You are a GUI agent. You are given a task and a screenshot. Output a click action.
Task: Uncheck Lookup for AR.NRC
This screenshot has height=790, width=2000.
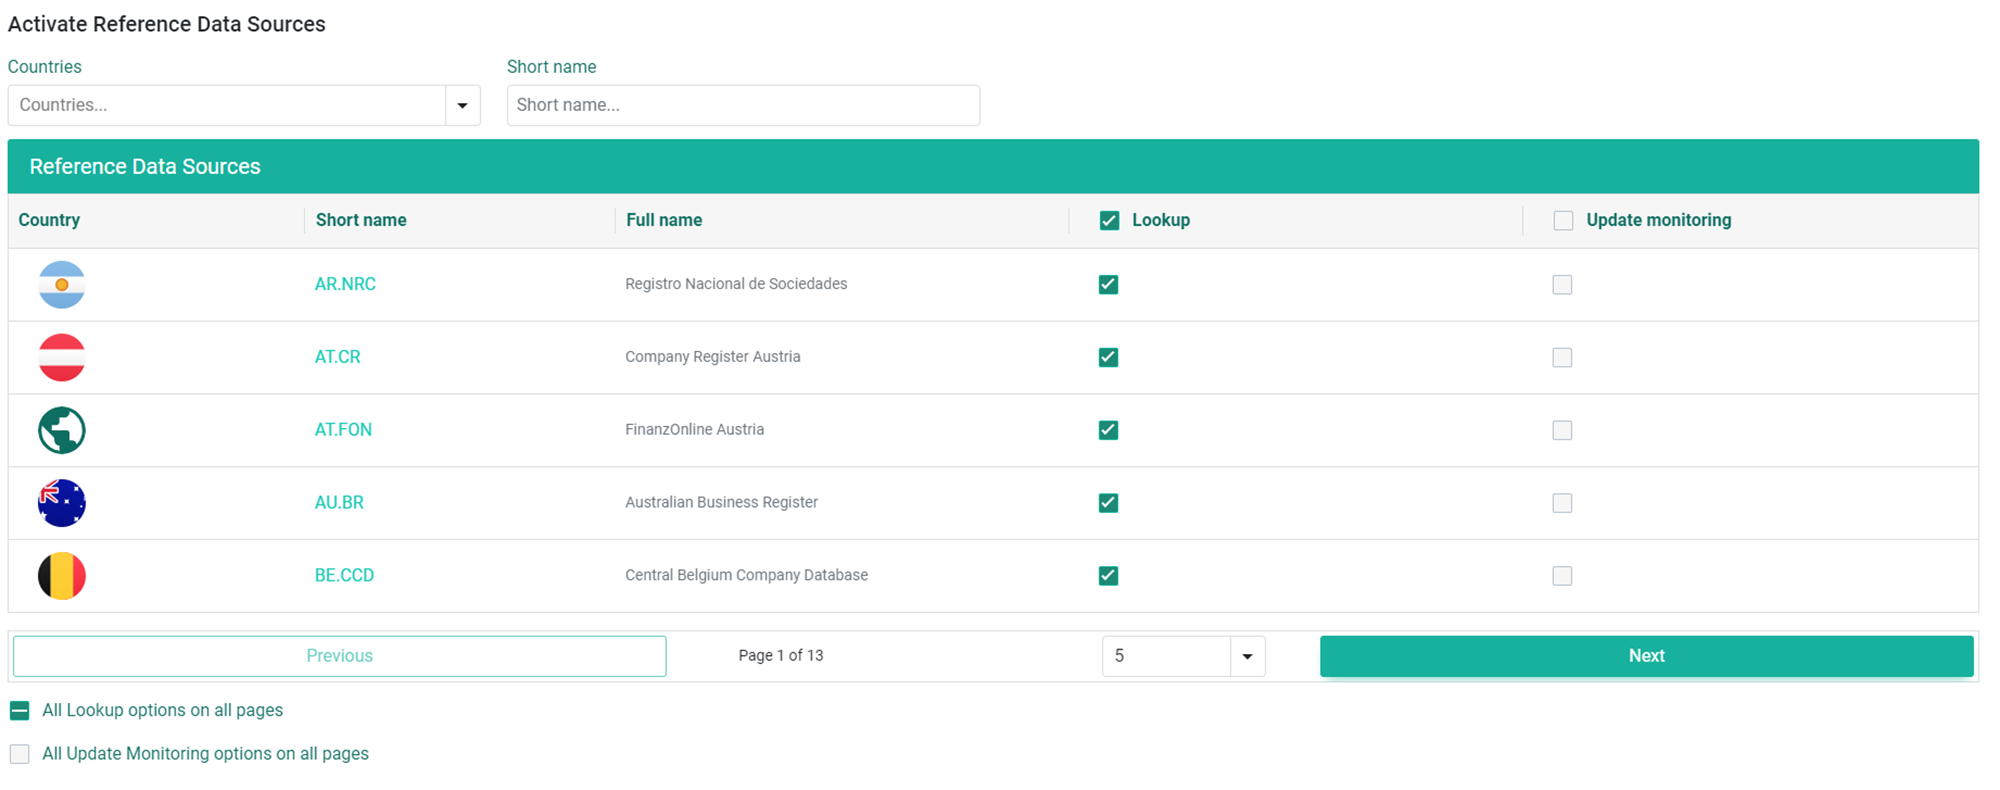pyautogui.click(x=1108, y=285)
